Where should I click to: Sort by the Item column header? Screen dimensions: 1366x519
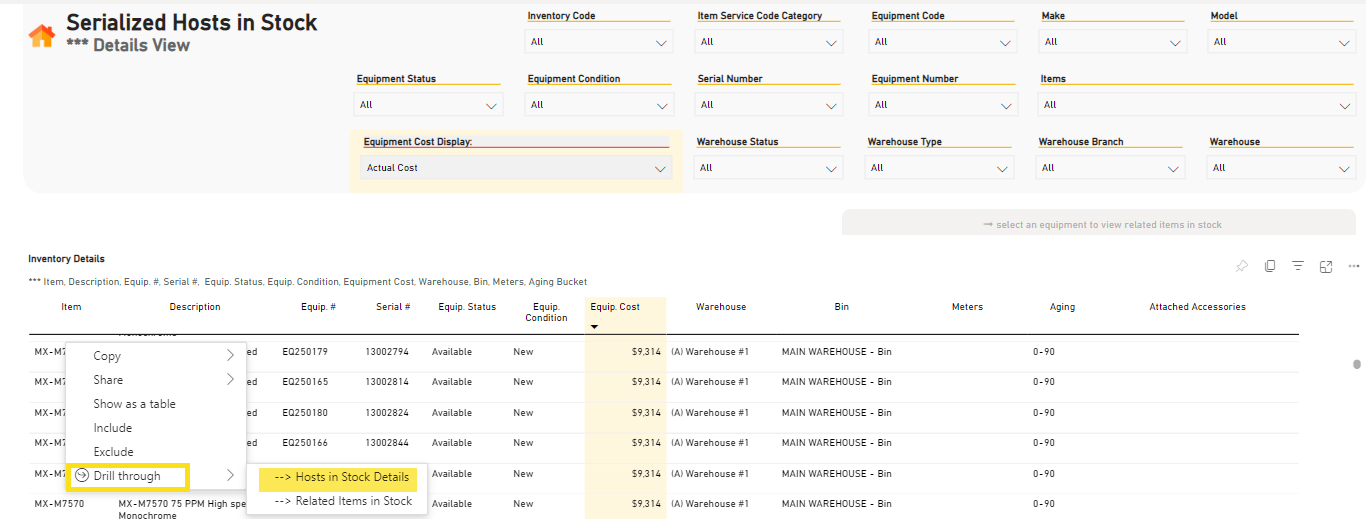click(x=71, y=307)
